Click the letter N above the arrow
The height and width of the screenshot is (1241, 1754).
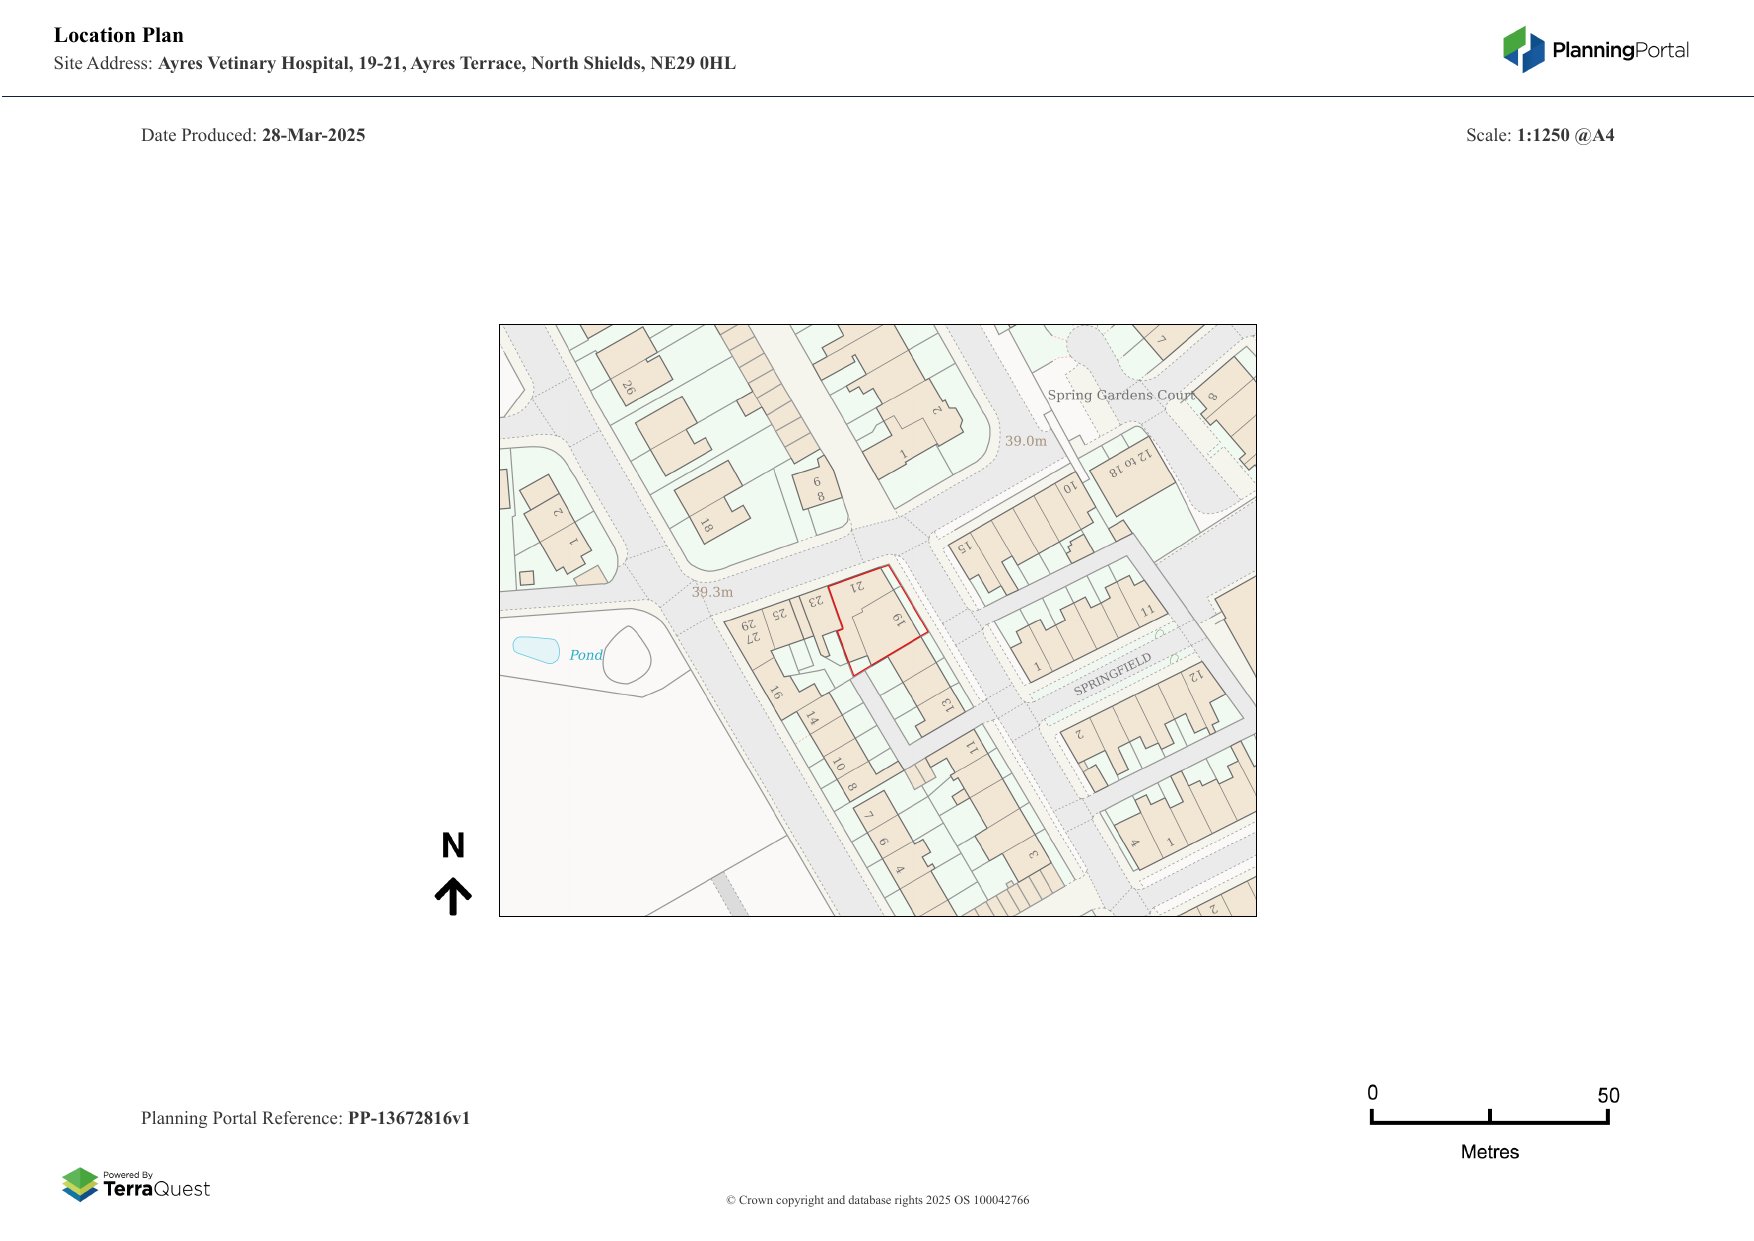click(453, 846)
